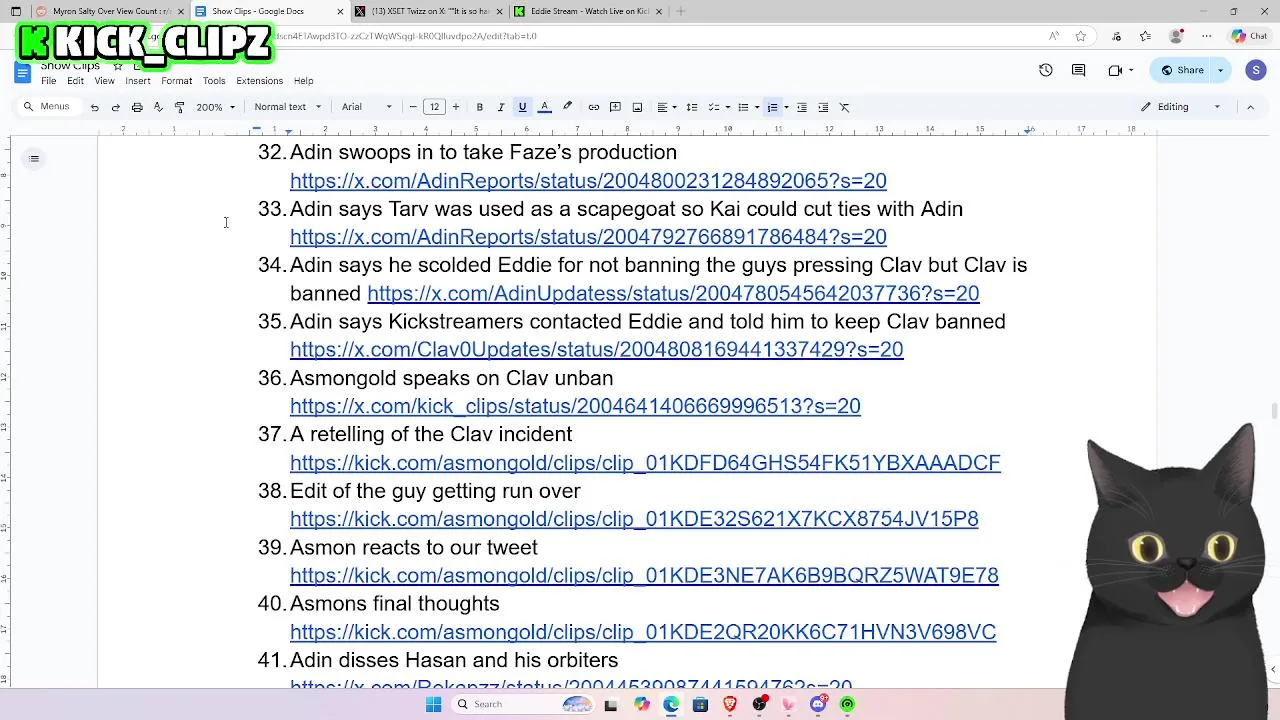Image resolution: width=1280 pixels, height=720 pixels.
Task: Activate the paint format tool
Action: (179, 107)
